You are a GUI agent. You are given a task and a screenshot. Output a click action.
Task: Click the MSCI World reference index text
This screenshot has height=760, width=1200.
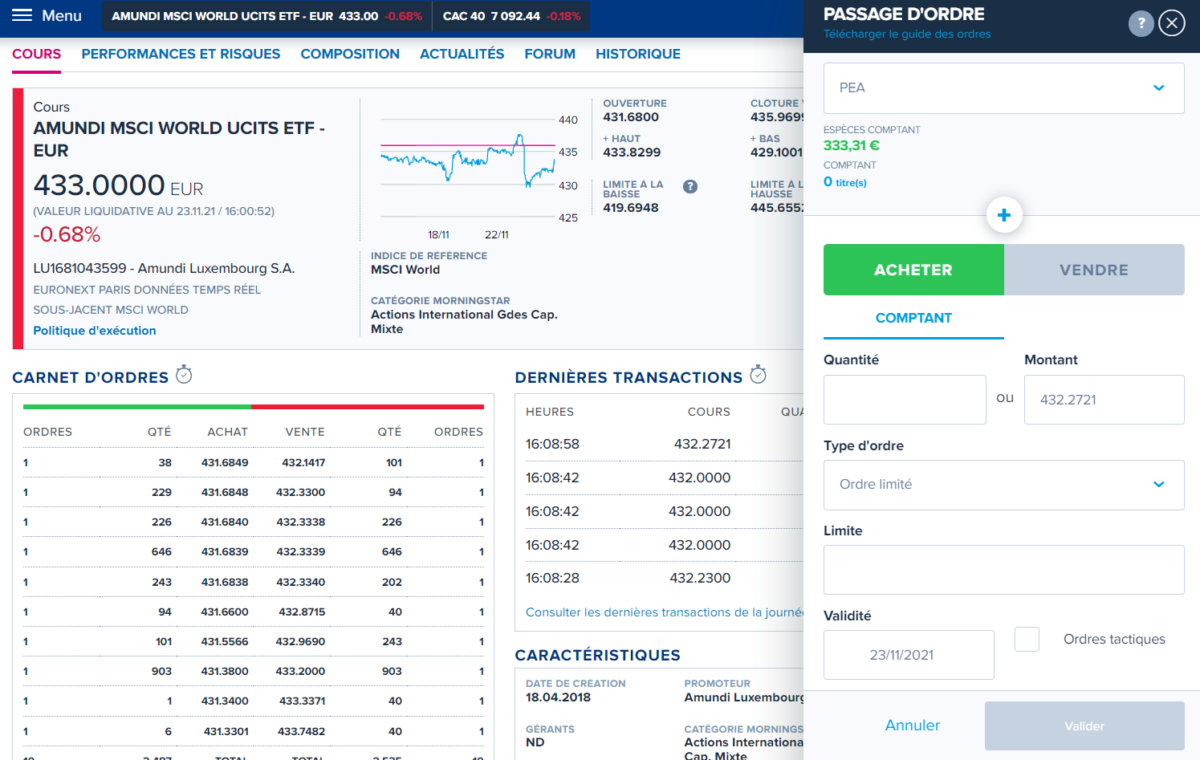click(x=405, y=270)
